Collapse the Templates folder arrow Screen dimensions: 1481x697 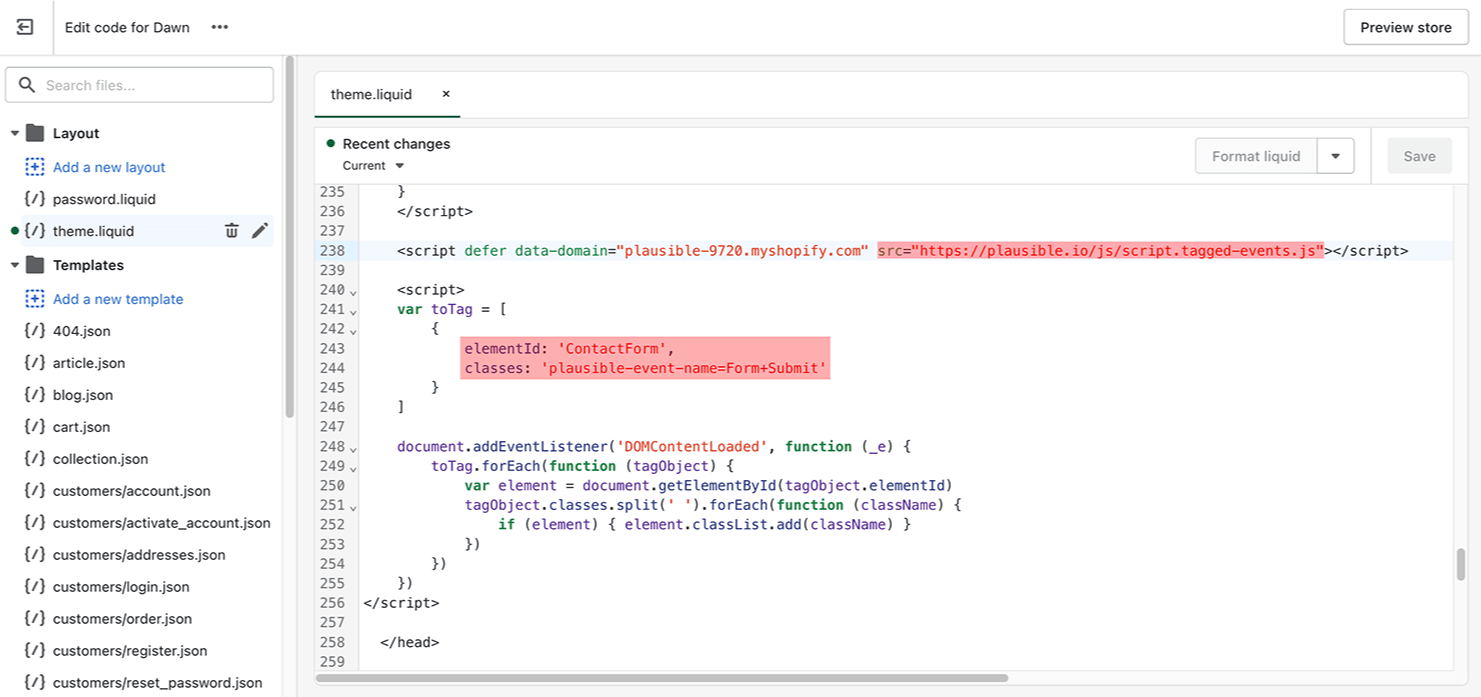tap(15, 265)
